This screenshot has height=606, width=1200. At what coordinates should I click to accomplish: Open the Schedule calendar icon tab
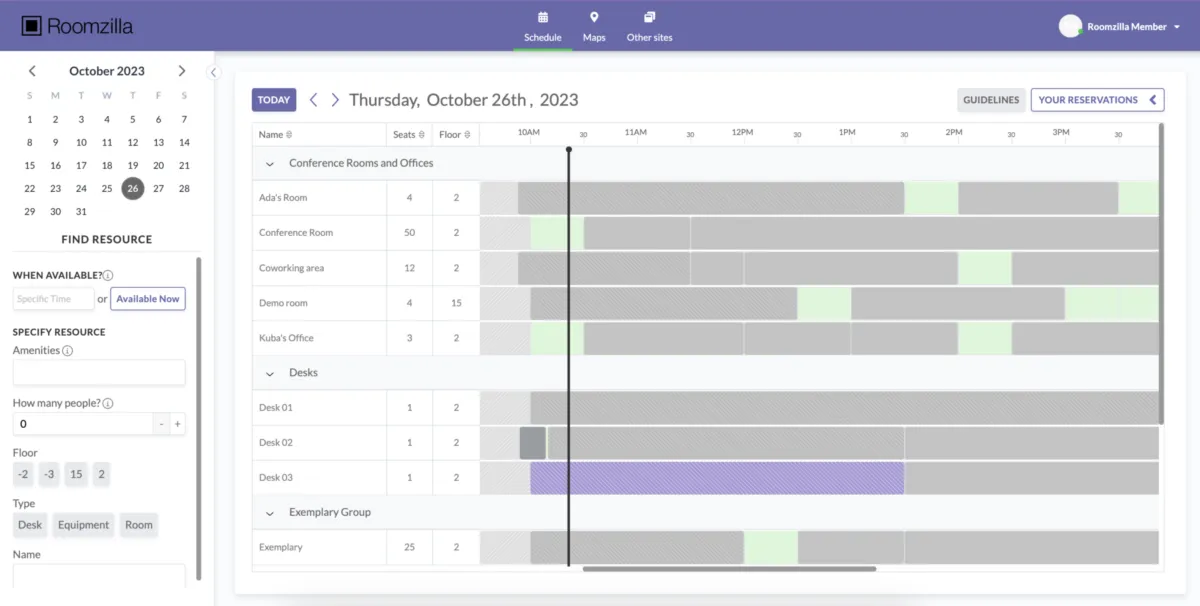coord(543,17)
